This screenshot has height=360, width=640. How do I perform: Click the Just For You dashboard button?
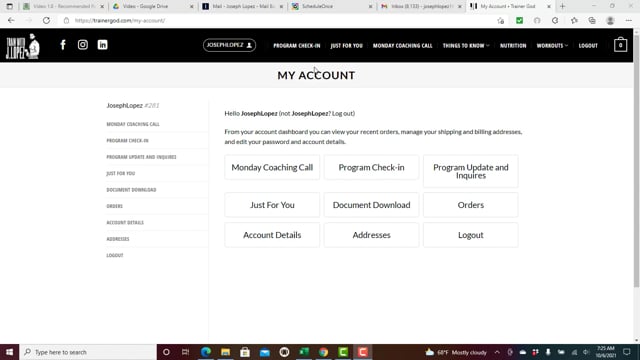pos(272,205)
